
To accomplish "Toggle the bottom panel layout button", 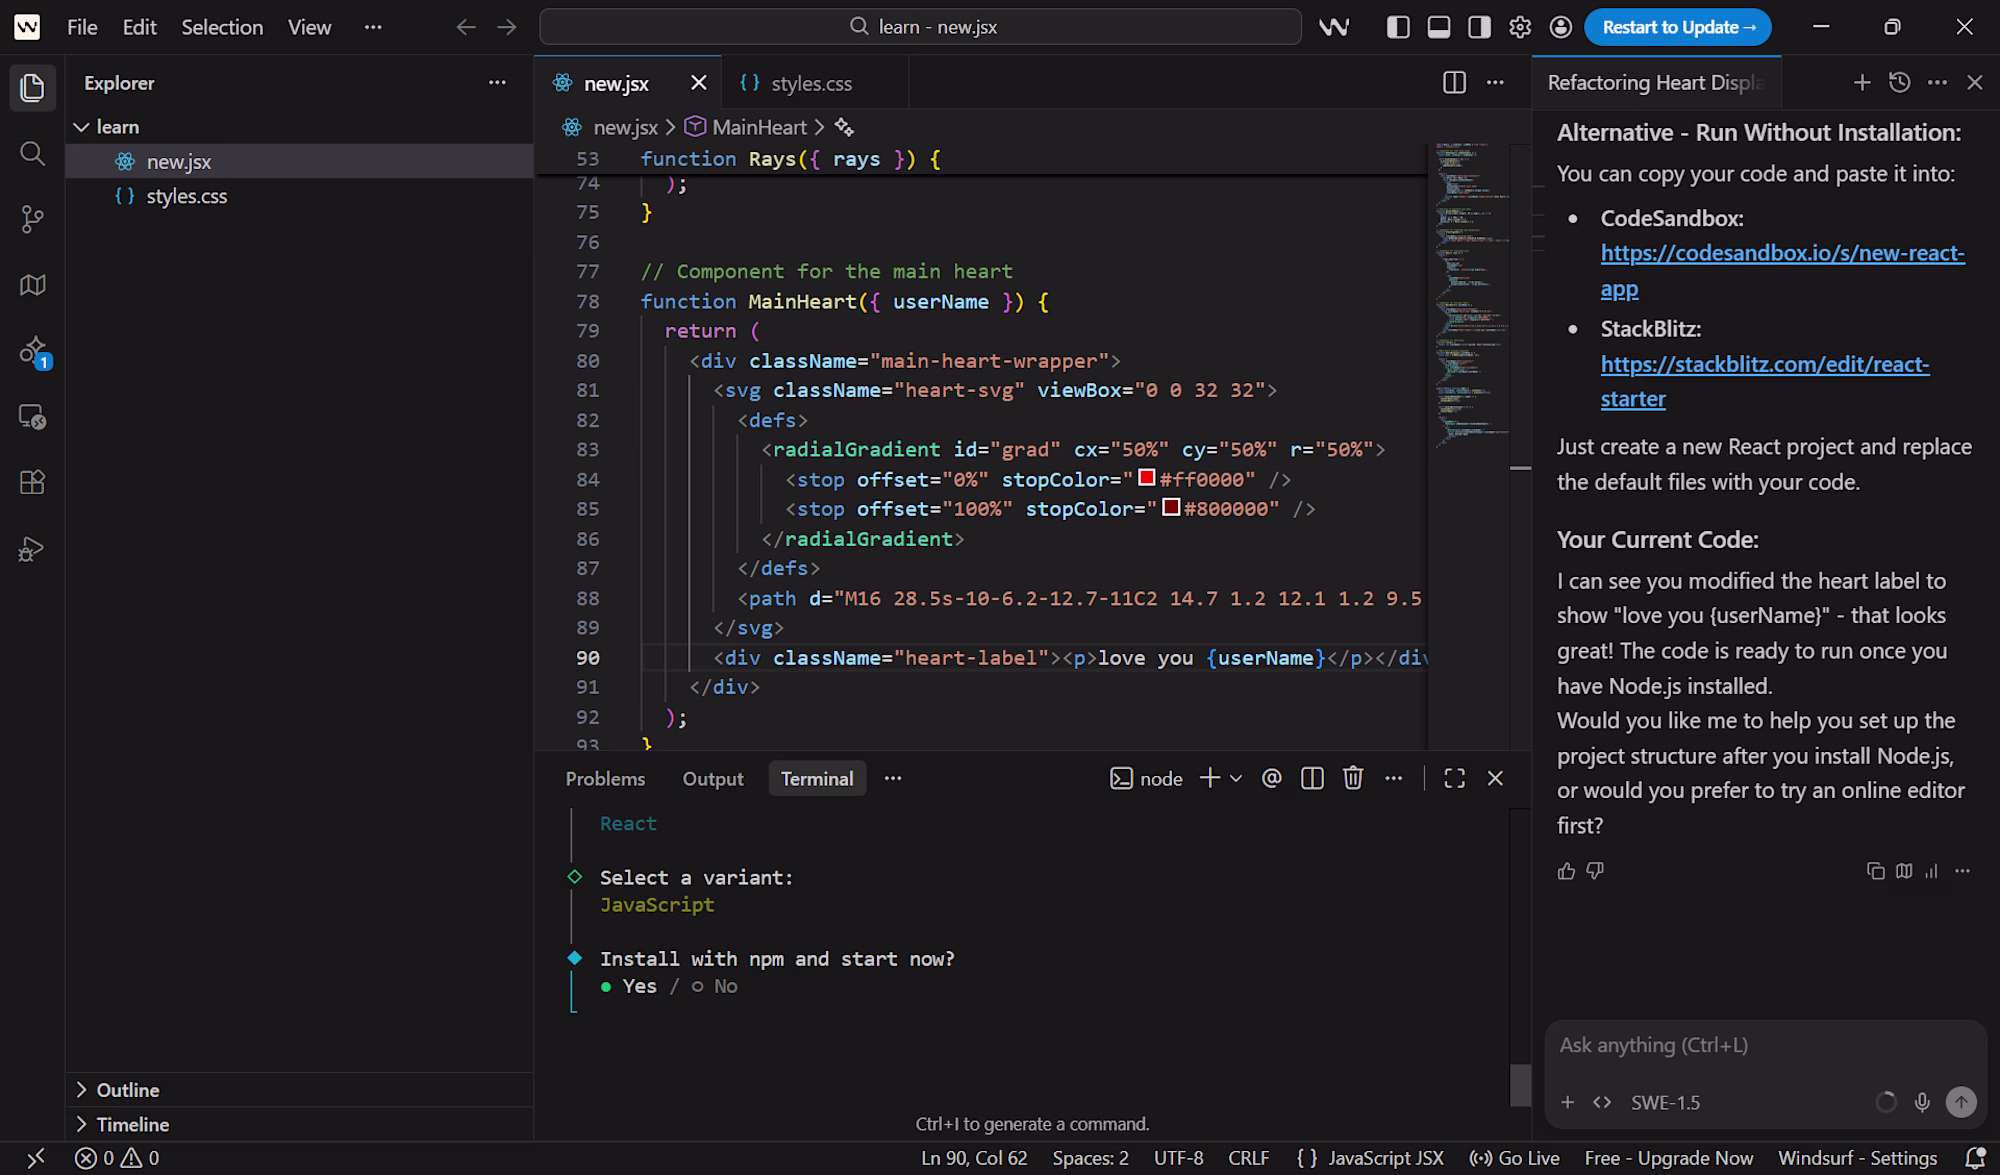I will coord(1438,27).
